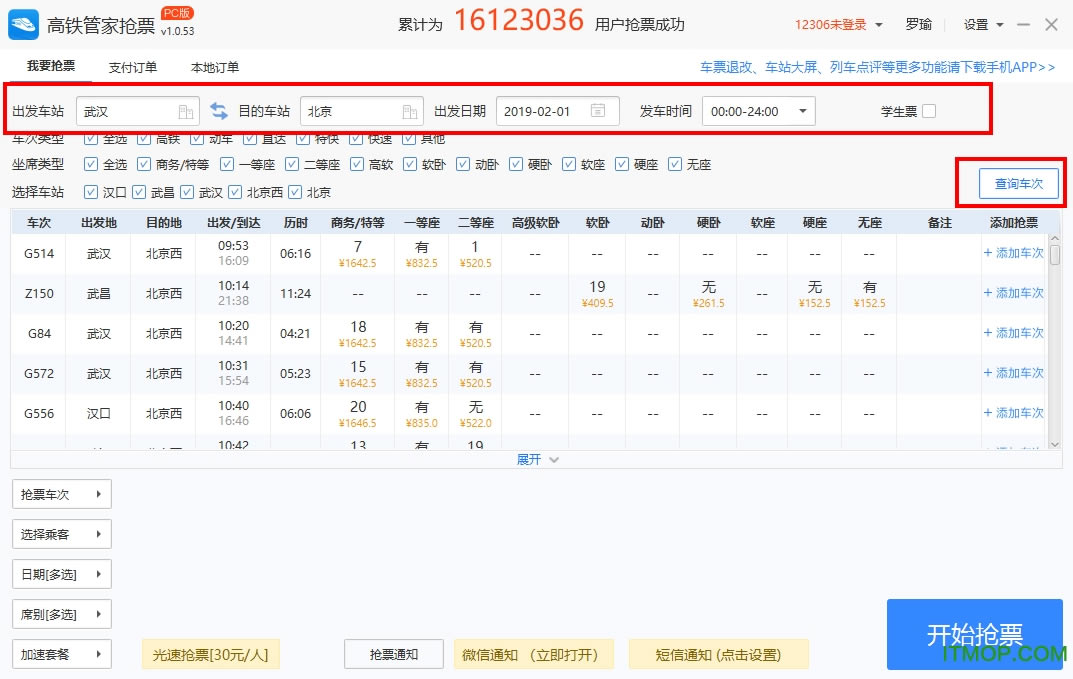Expand 抢票车次 panel
The image size is (1073, 679).
(62, 494)
